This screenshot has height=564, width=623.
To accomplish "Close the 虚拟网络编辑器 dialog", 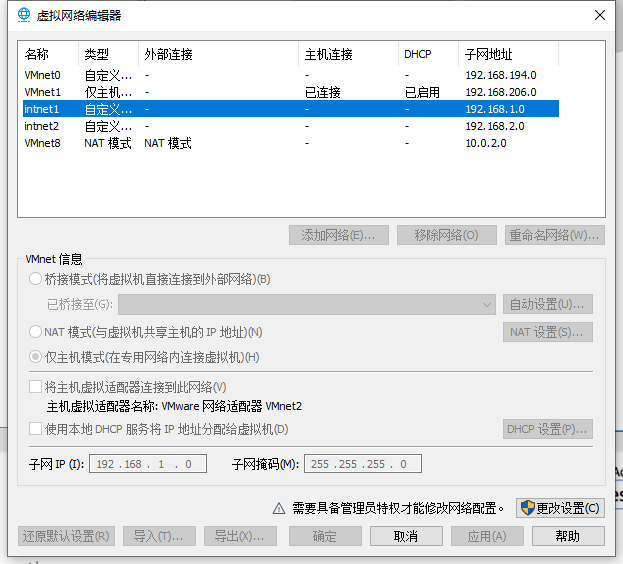I will (600, 15).
